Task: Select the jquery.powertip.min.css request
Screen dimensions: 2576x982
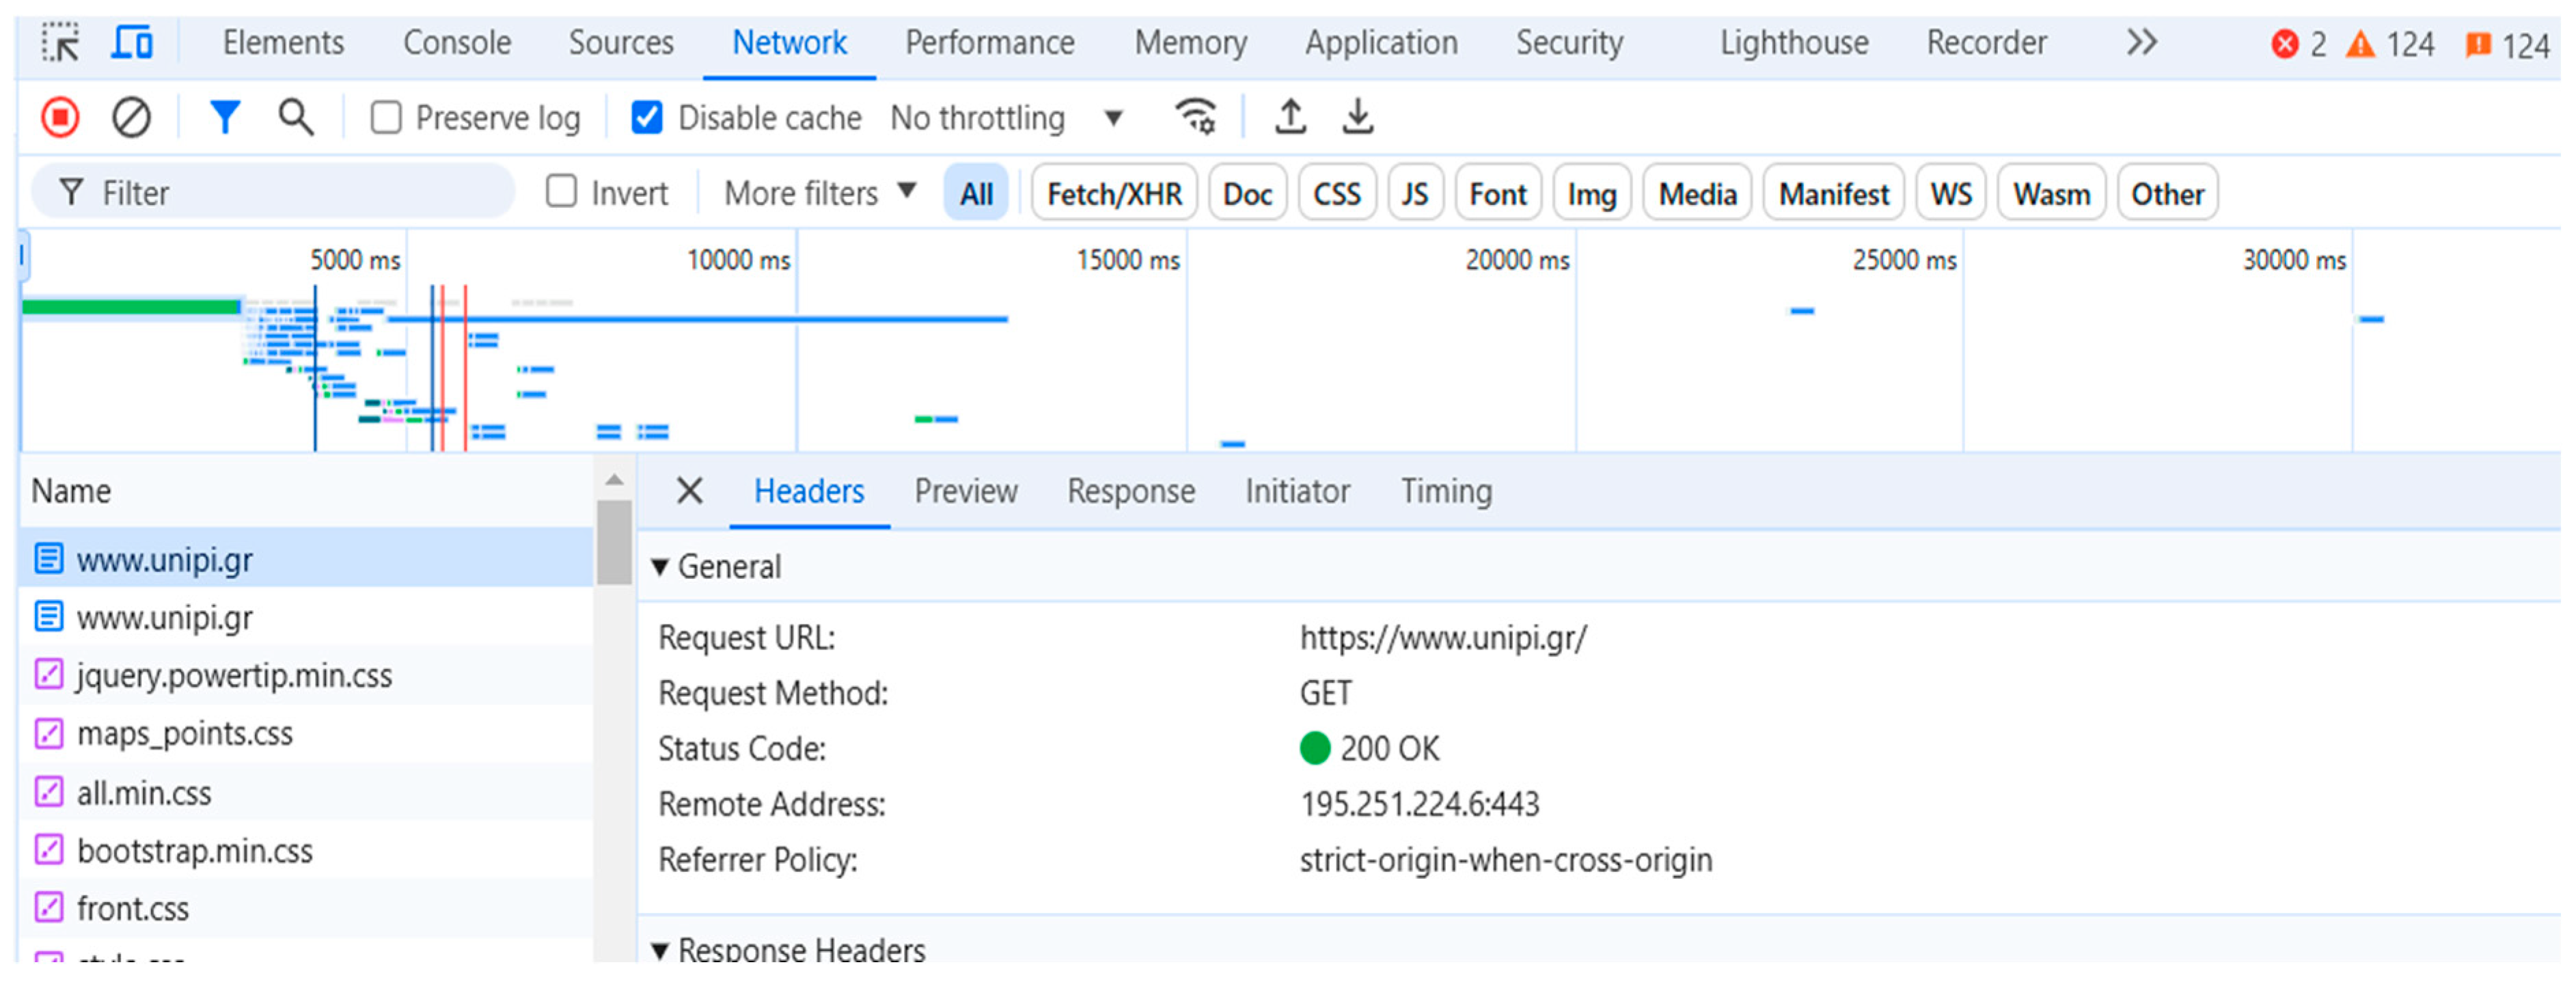Action: [x=234, y=676]
